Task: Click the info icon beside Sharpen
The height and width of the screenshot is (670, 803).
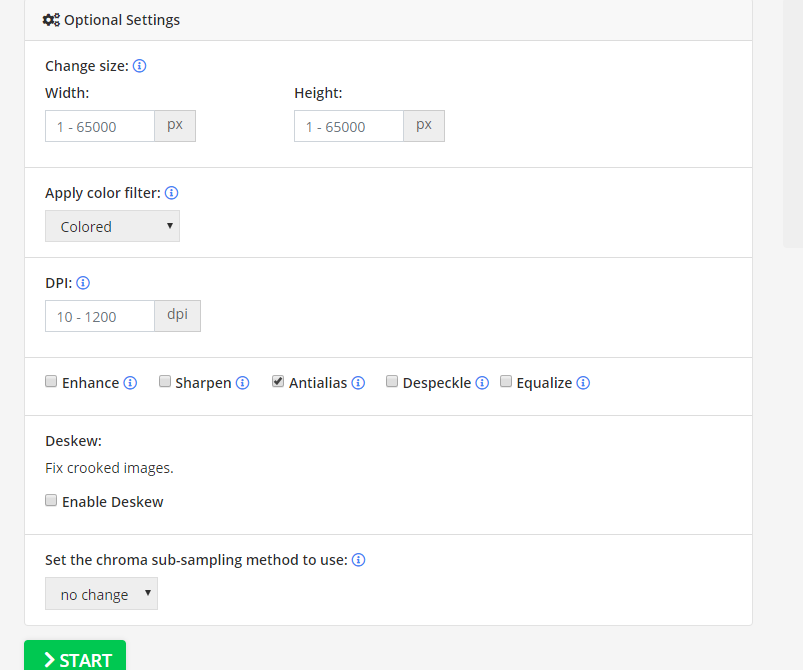Action: click(x=242, y=383)
